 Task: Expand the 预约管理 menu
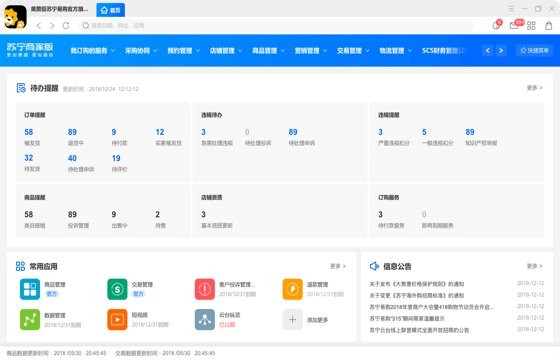[184, 51]
